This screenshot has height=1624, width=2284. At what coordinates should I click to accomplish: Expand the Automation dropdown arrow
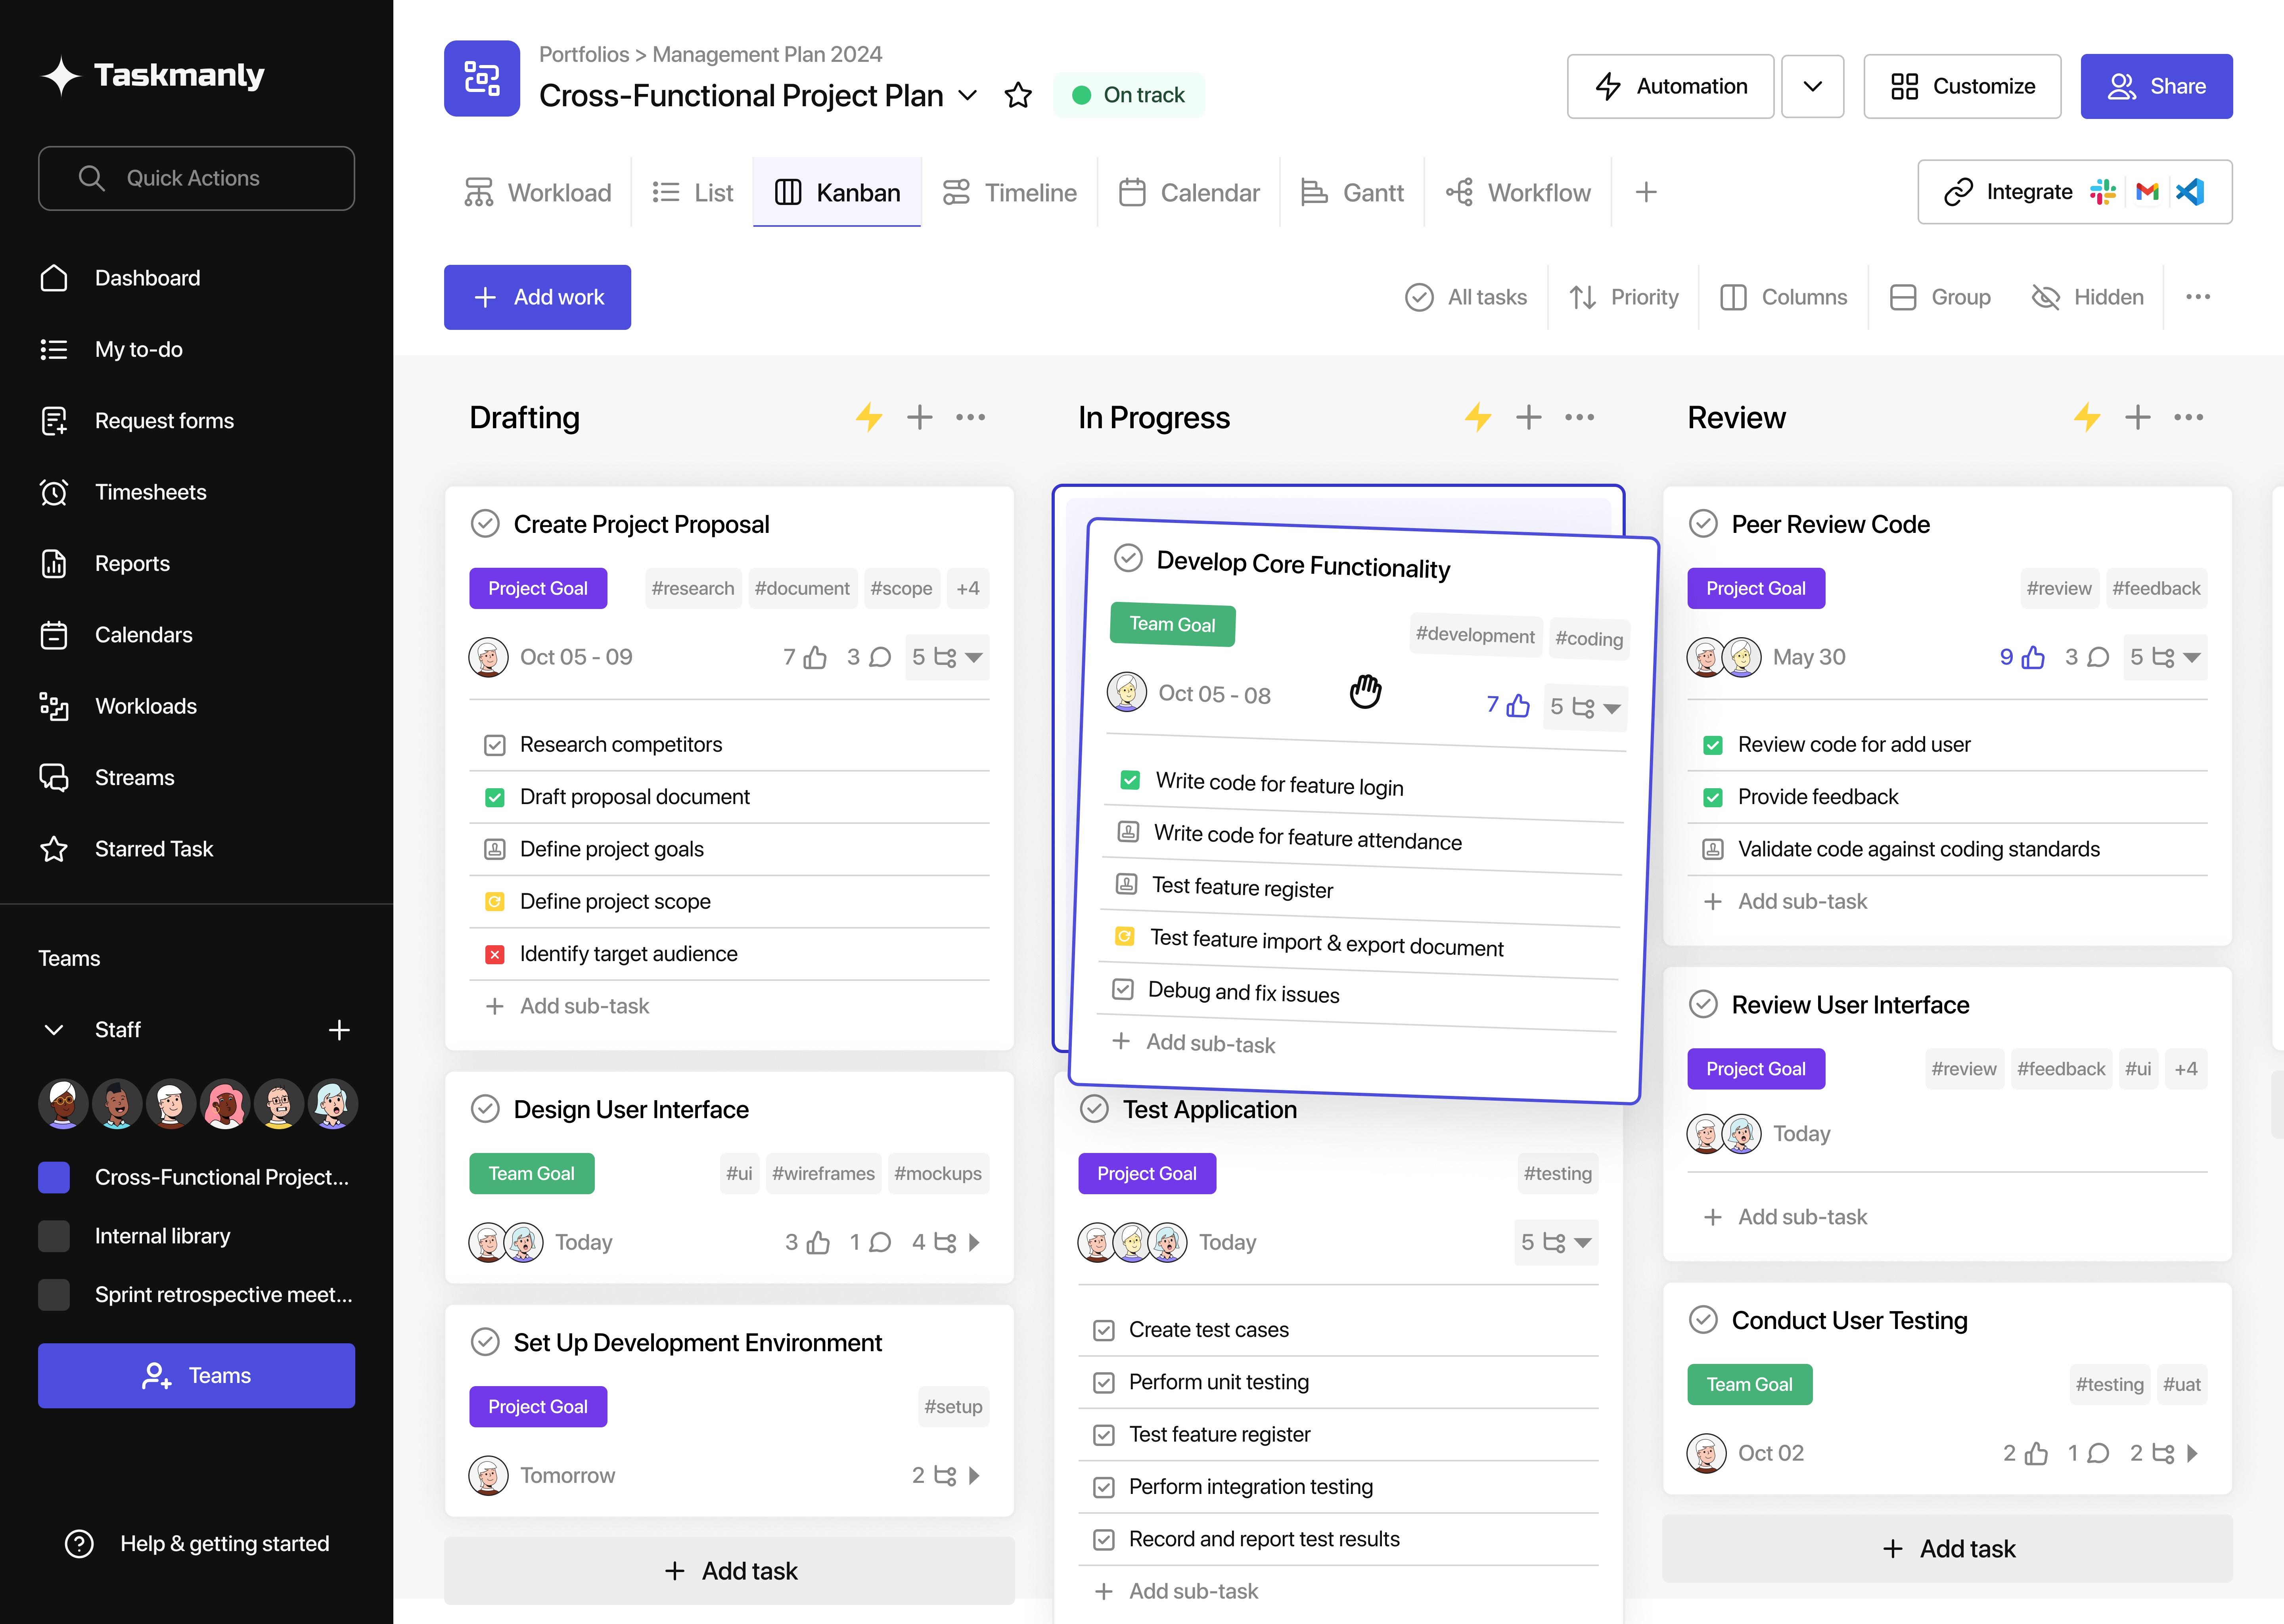tap(1813, 86)
